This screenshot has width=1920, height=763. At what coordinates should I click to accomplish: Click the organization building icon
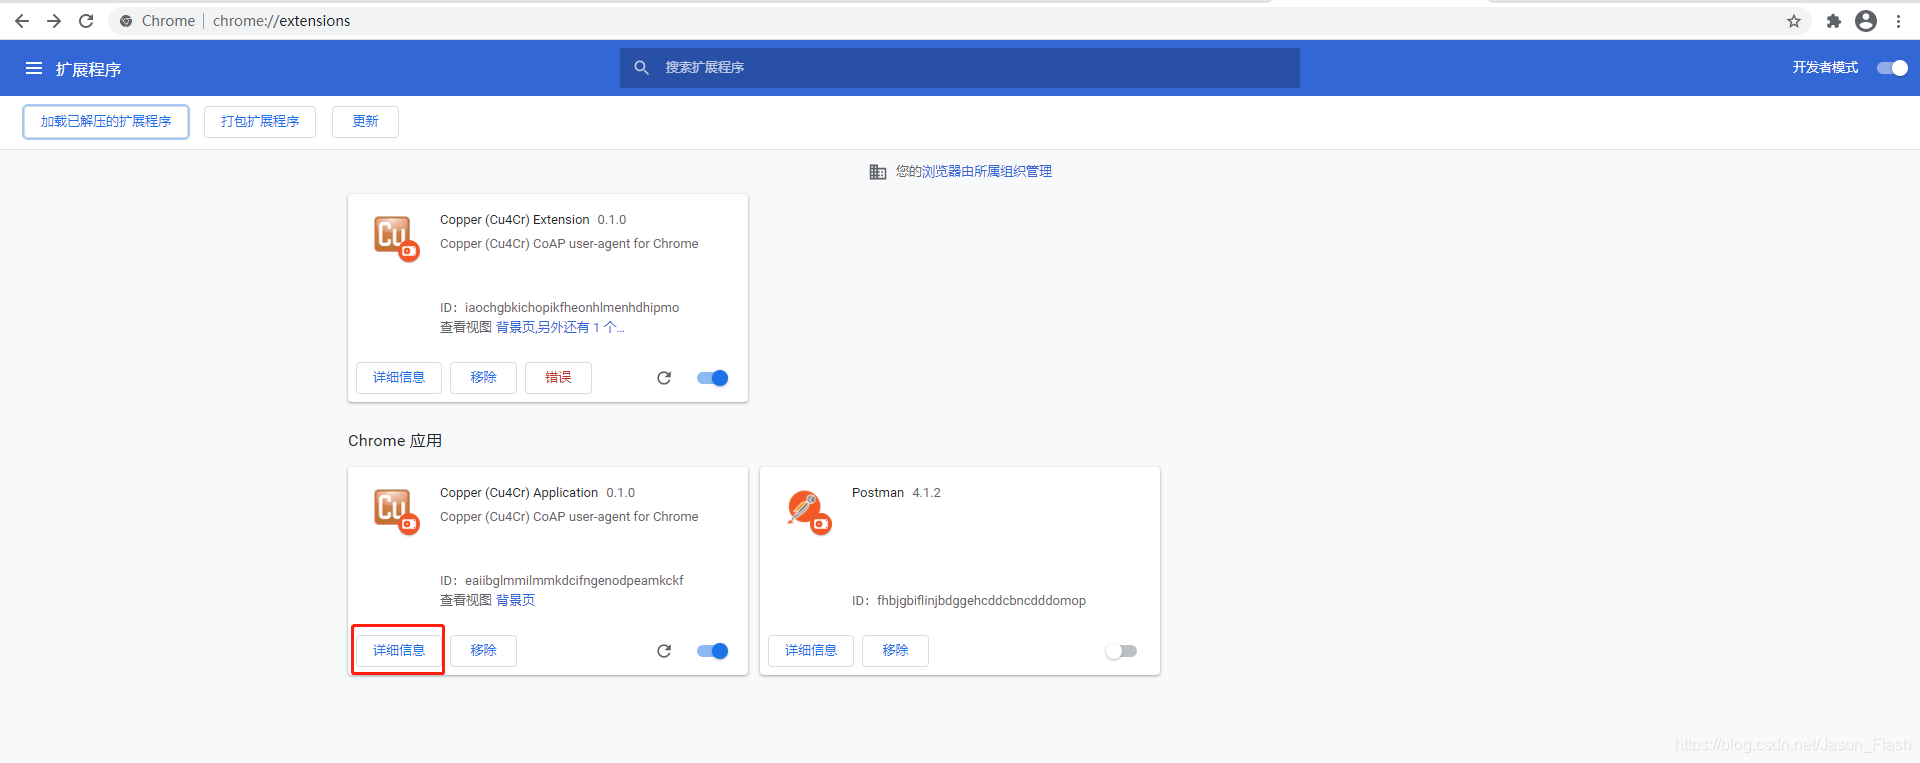coord(878,172)
